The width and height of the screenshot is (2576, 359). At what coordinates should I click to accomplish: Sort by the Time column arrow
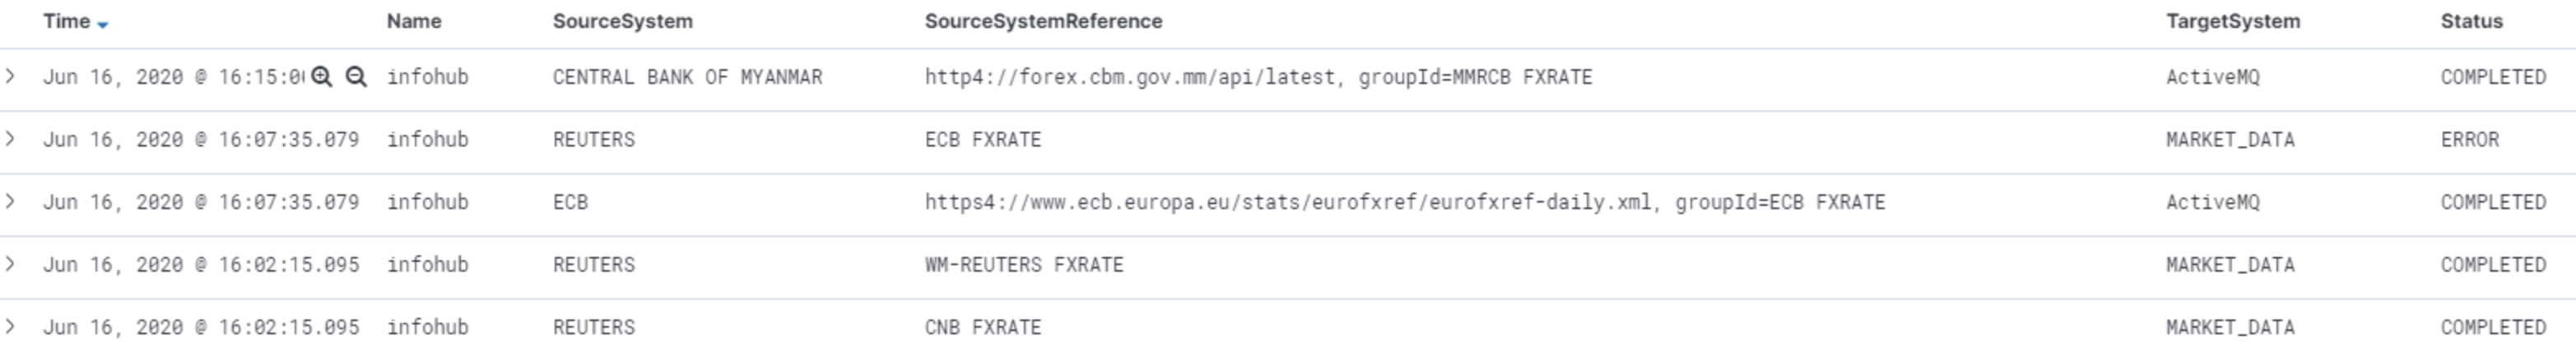103,24
